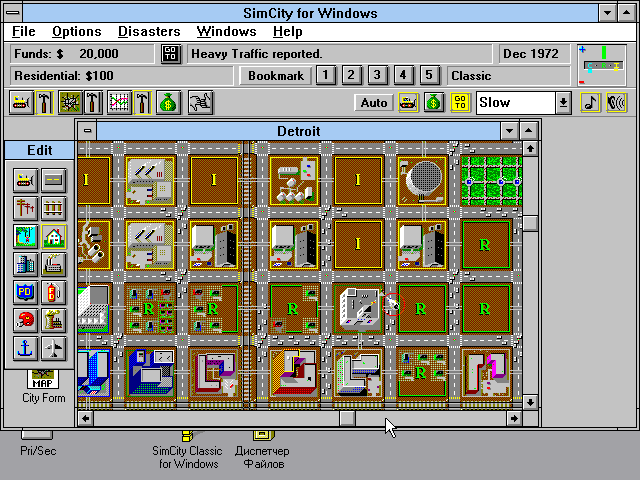Click the RCI demand indicator graph
640x480 pixels.
(x=602, y=65)
